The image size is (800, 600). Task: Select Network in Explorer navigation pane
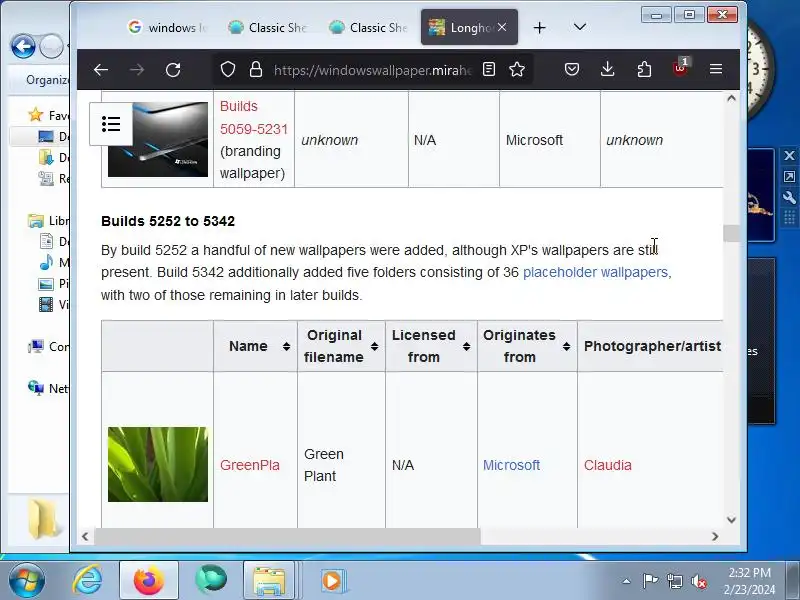point(49,388)
